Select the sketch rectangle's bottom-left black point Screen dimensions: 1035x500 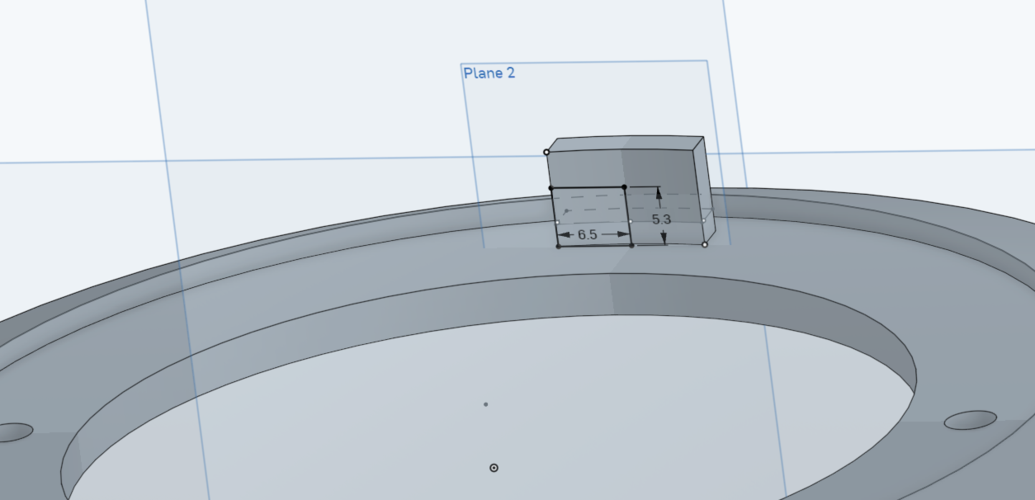tap(558, 246)
